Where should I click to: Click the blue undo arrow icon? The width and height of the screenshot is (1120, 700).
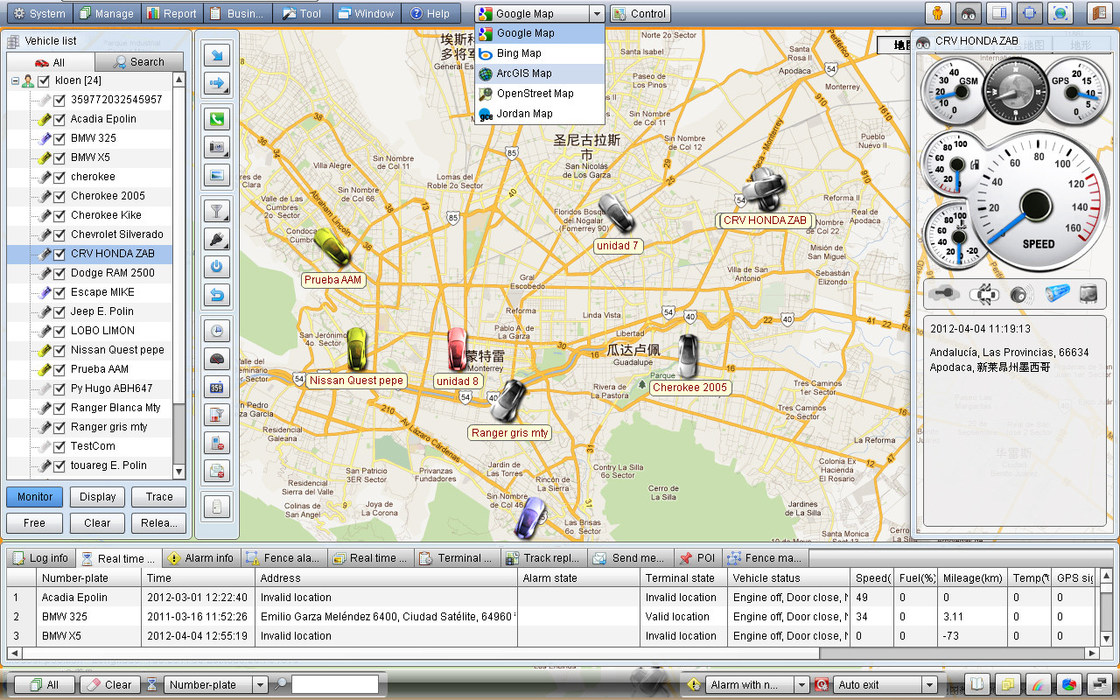(x=217, y=295)
